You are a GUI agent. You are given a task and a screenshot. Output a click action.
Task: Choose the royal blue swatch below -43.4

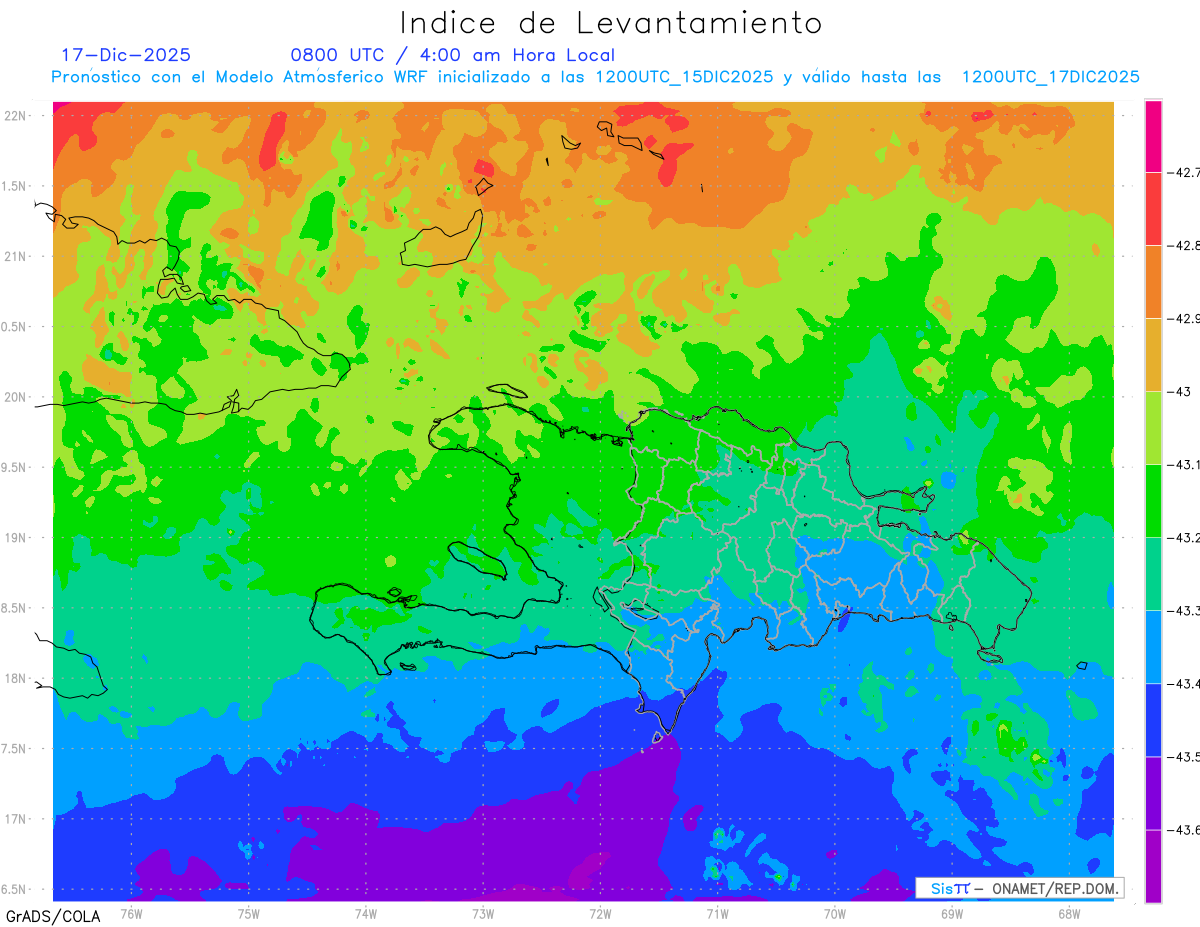(1153, 719)
